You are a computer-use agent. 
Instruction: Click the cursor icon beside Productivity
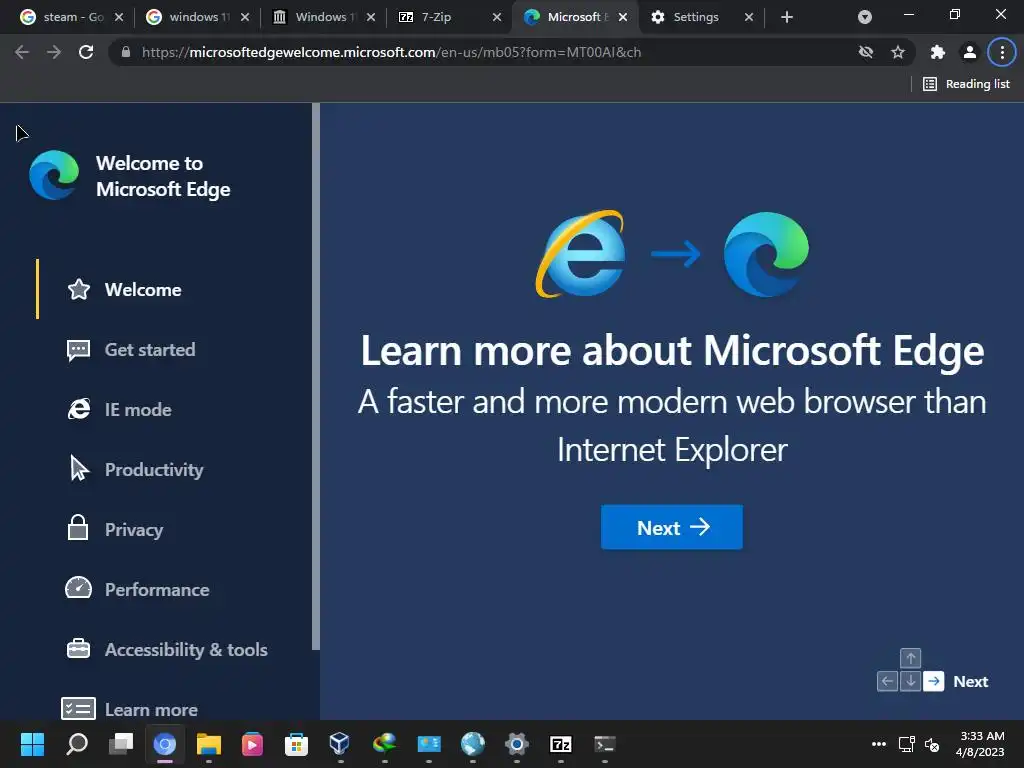pyautogui.click(x=79, y=469)
